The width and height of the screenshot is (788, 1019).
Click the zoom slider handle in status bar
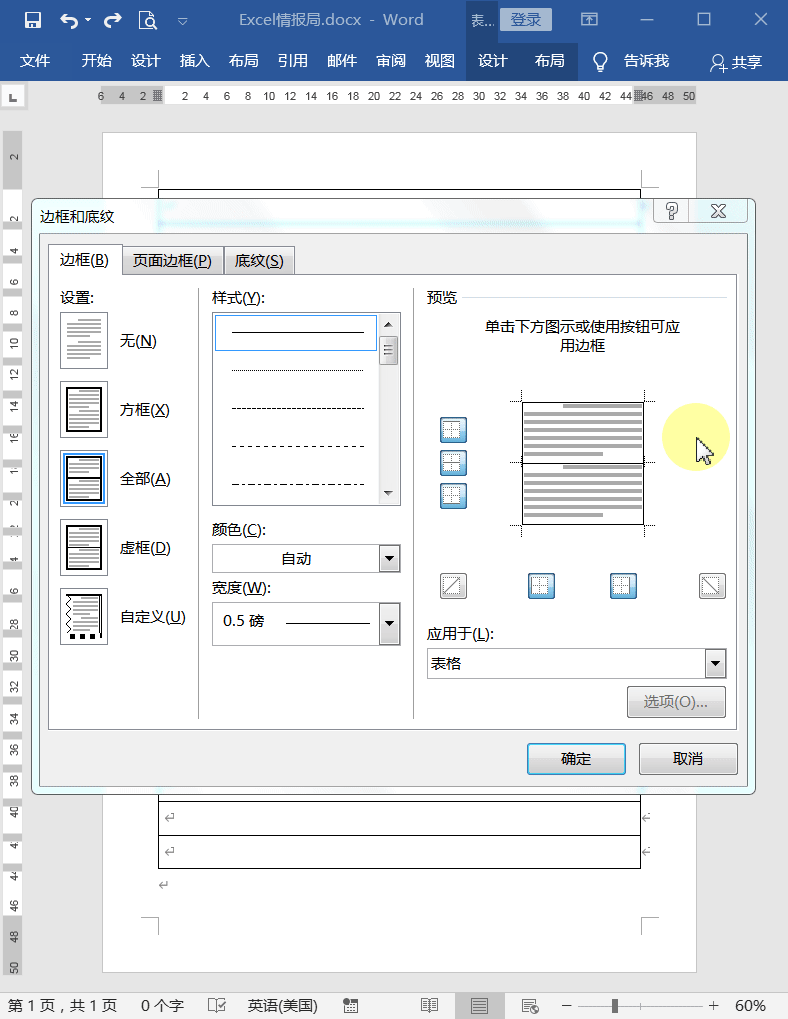pos(615,1006)
